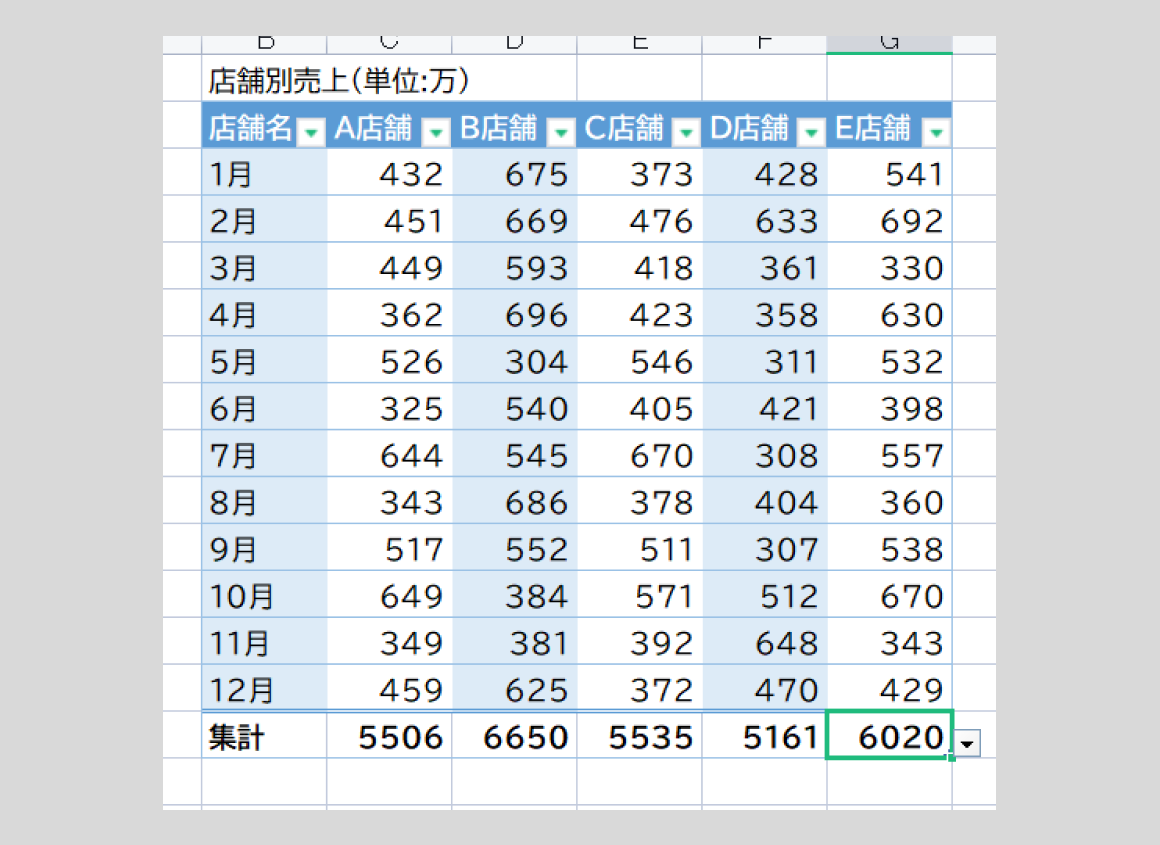1160x845 pixels.
Task: Select D店舗 8月 value 404
Action: click(x=764, y=501)
